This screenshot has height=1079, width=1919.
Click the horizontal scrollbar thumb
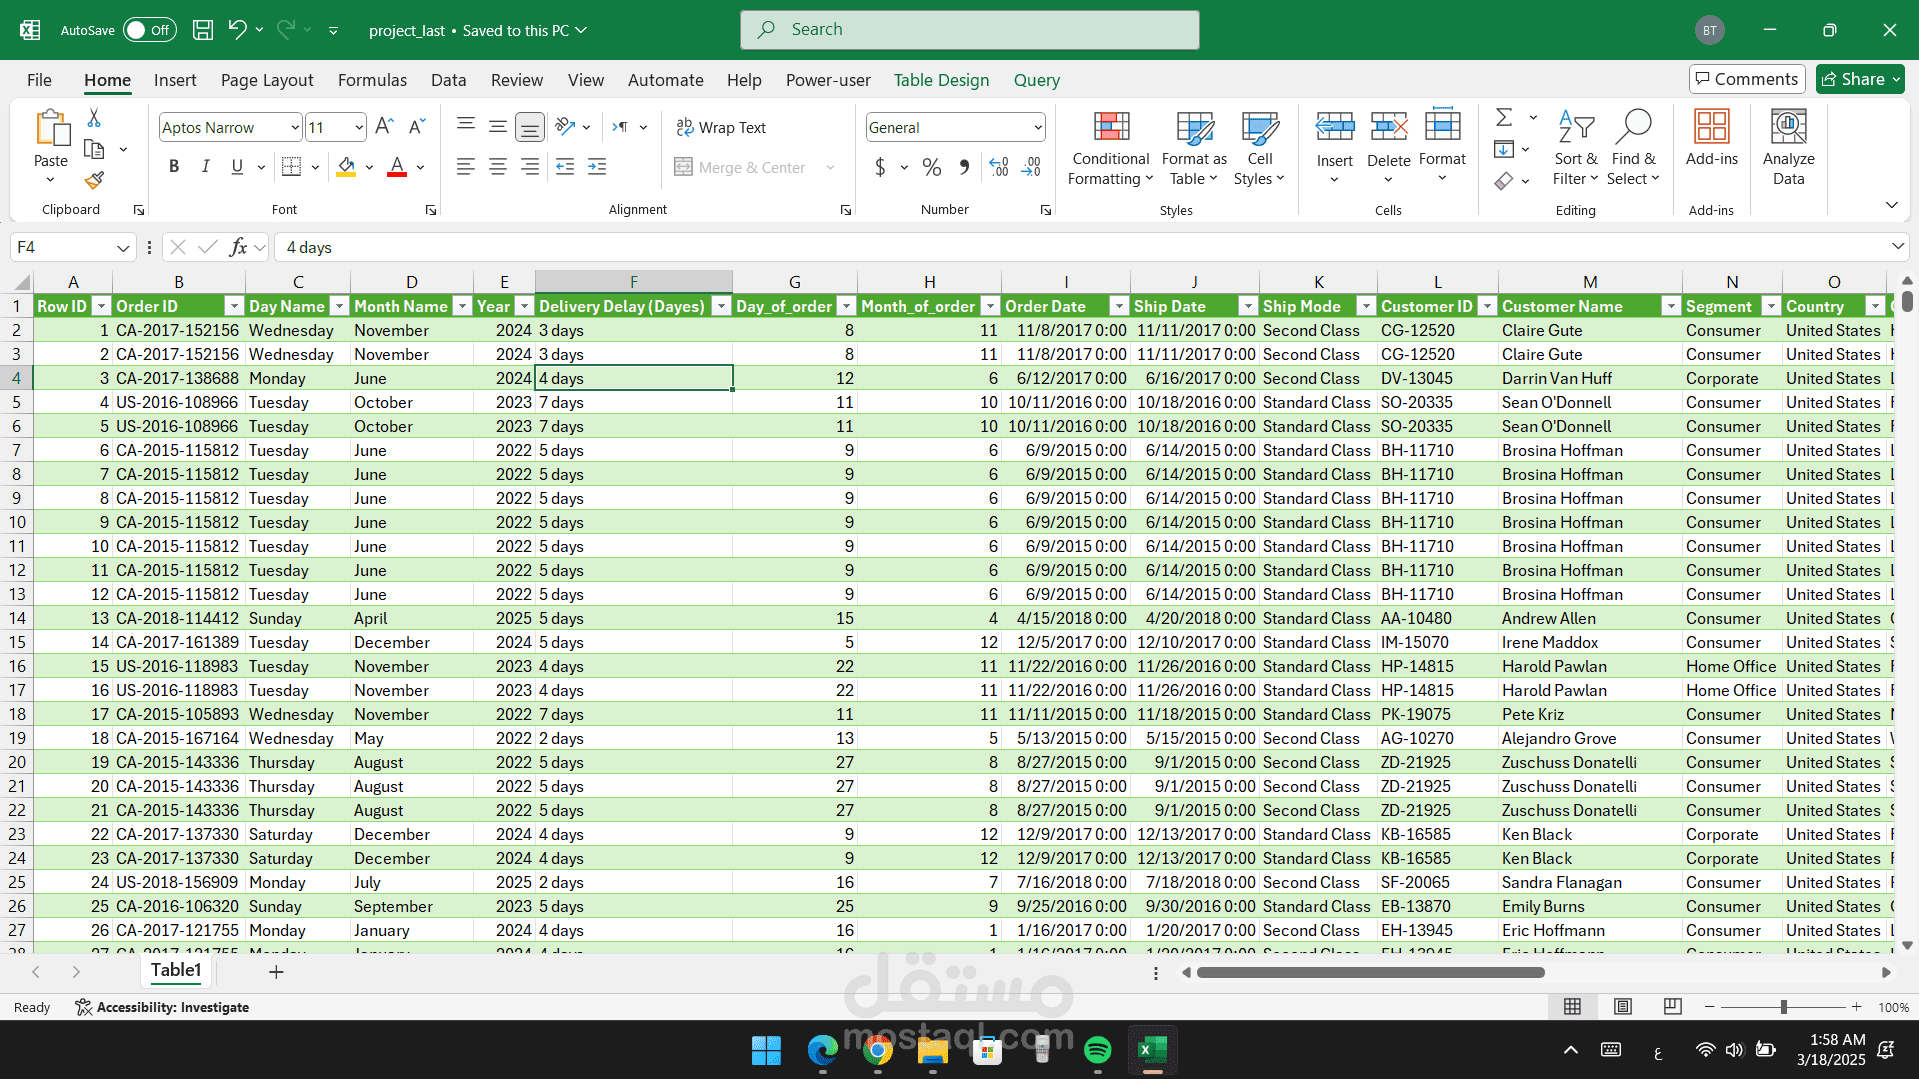coord(1370,972)
